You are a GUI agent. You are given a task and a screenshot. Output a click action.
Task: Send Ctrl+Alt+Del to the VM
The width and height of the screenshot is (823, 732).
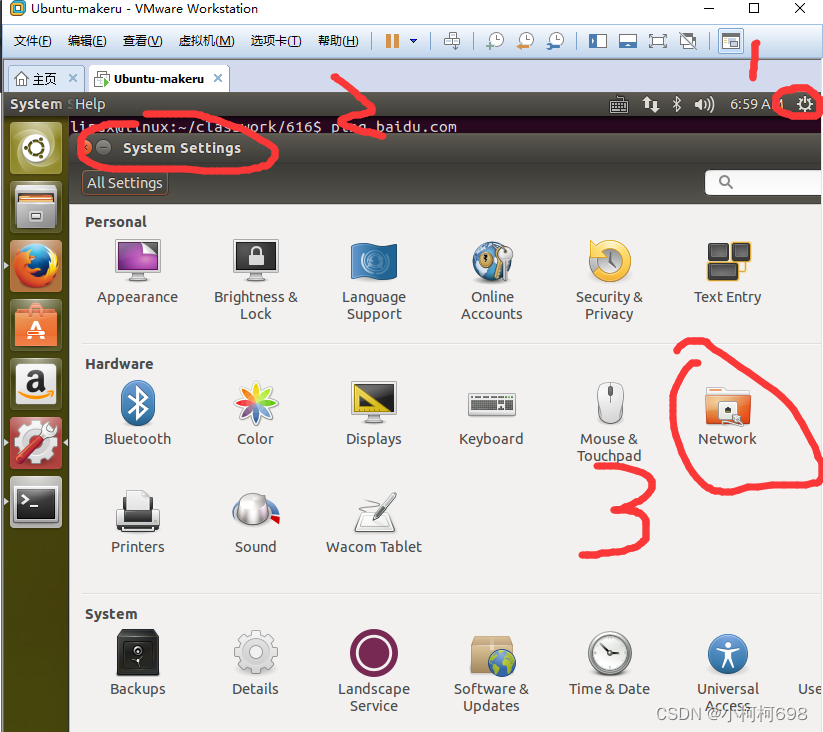tap(452, 41)
